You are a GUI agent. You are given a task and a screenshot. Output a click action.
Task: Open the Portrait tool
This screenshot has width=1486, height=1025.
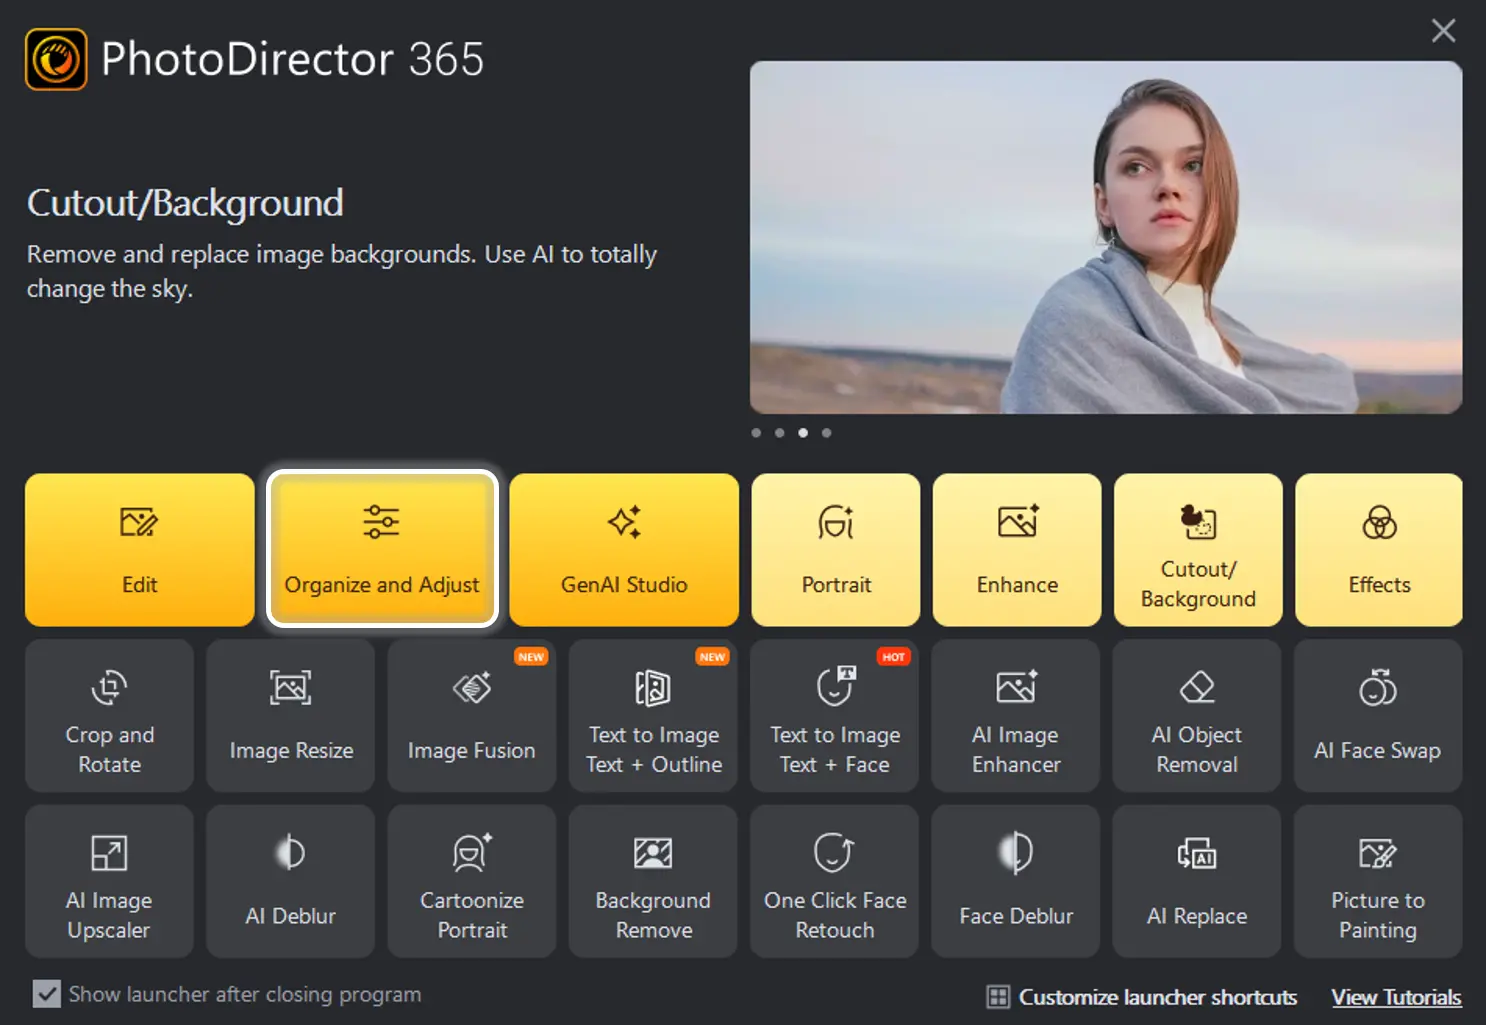[836, 549]
